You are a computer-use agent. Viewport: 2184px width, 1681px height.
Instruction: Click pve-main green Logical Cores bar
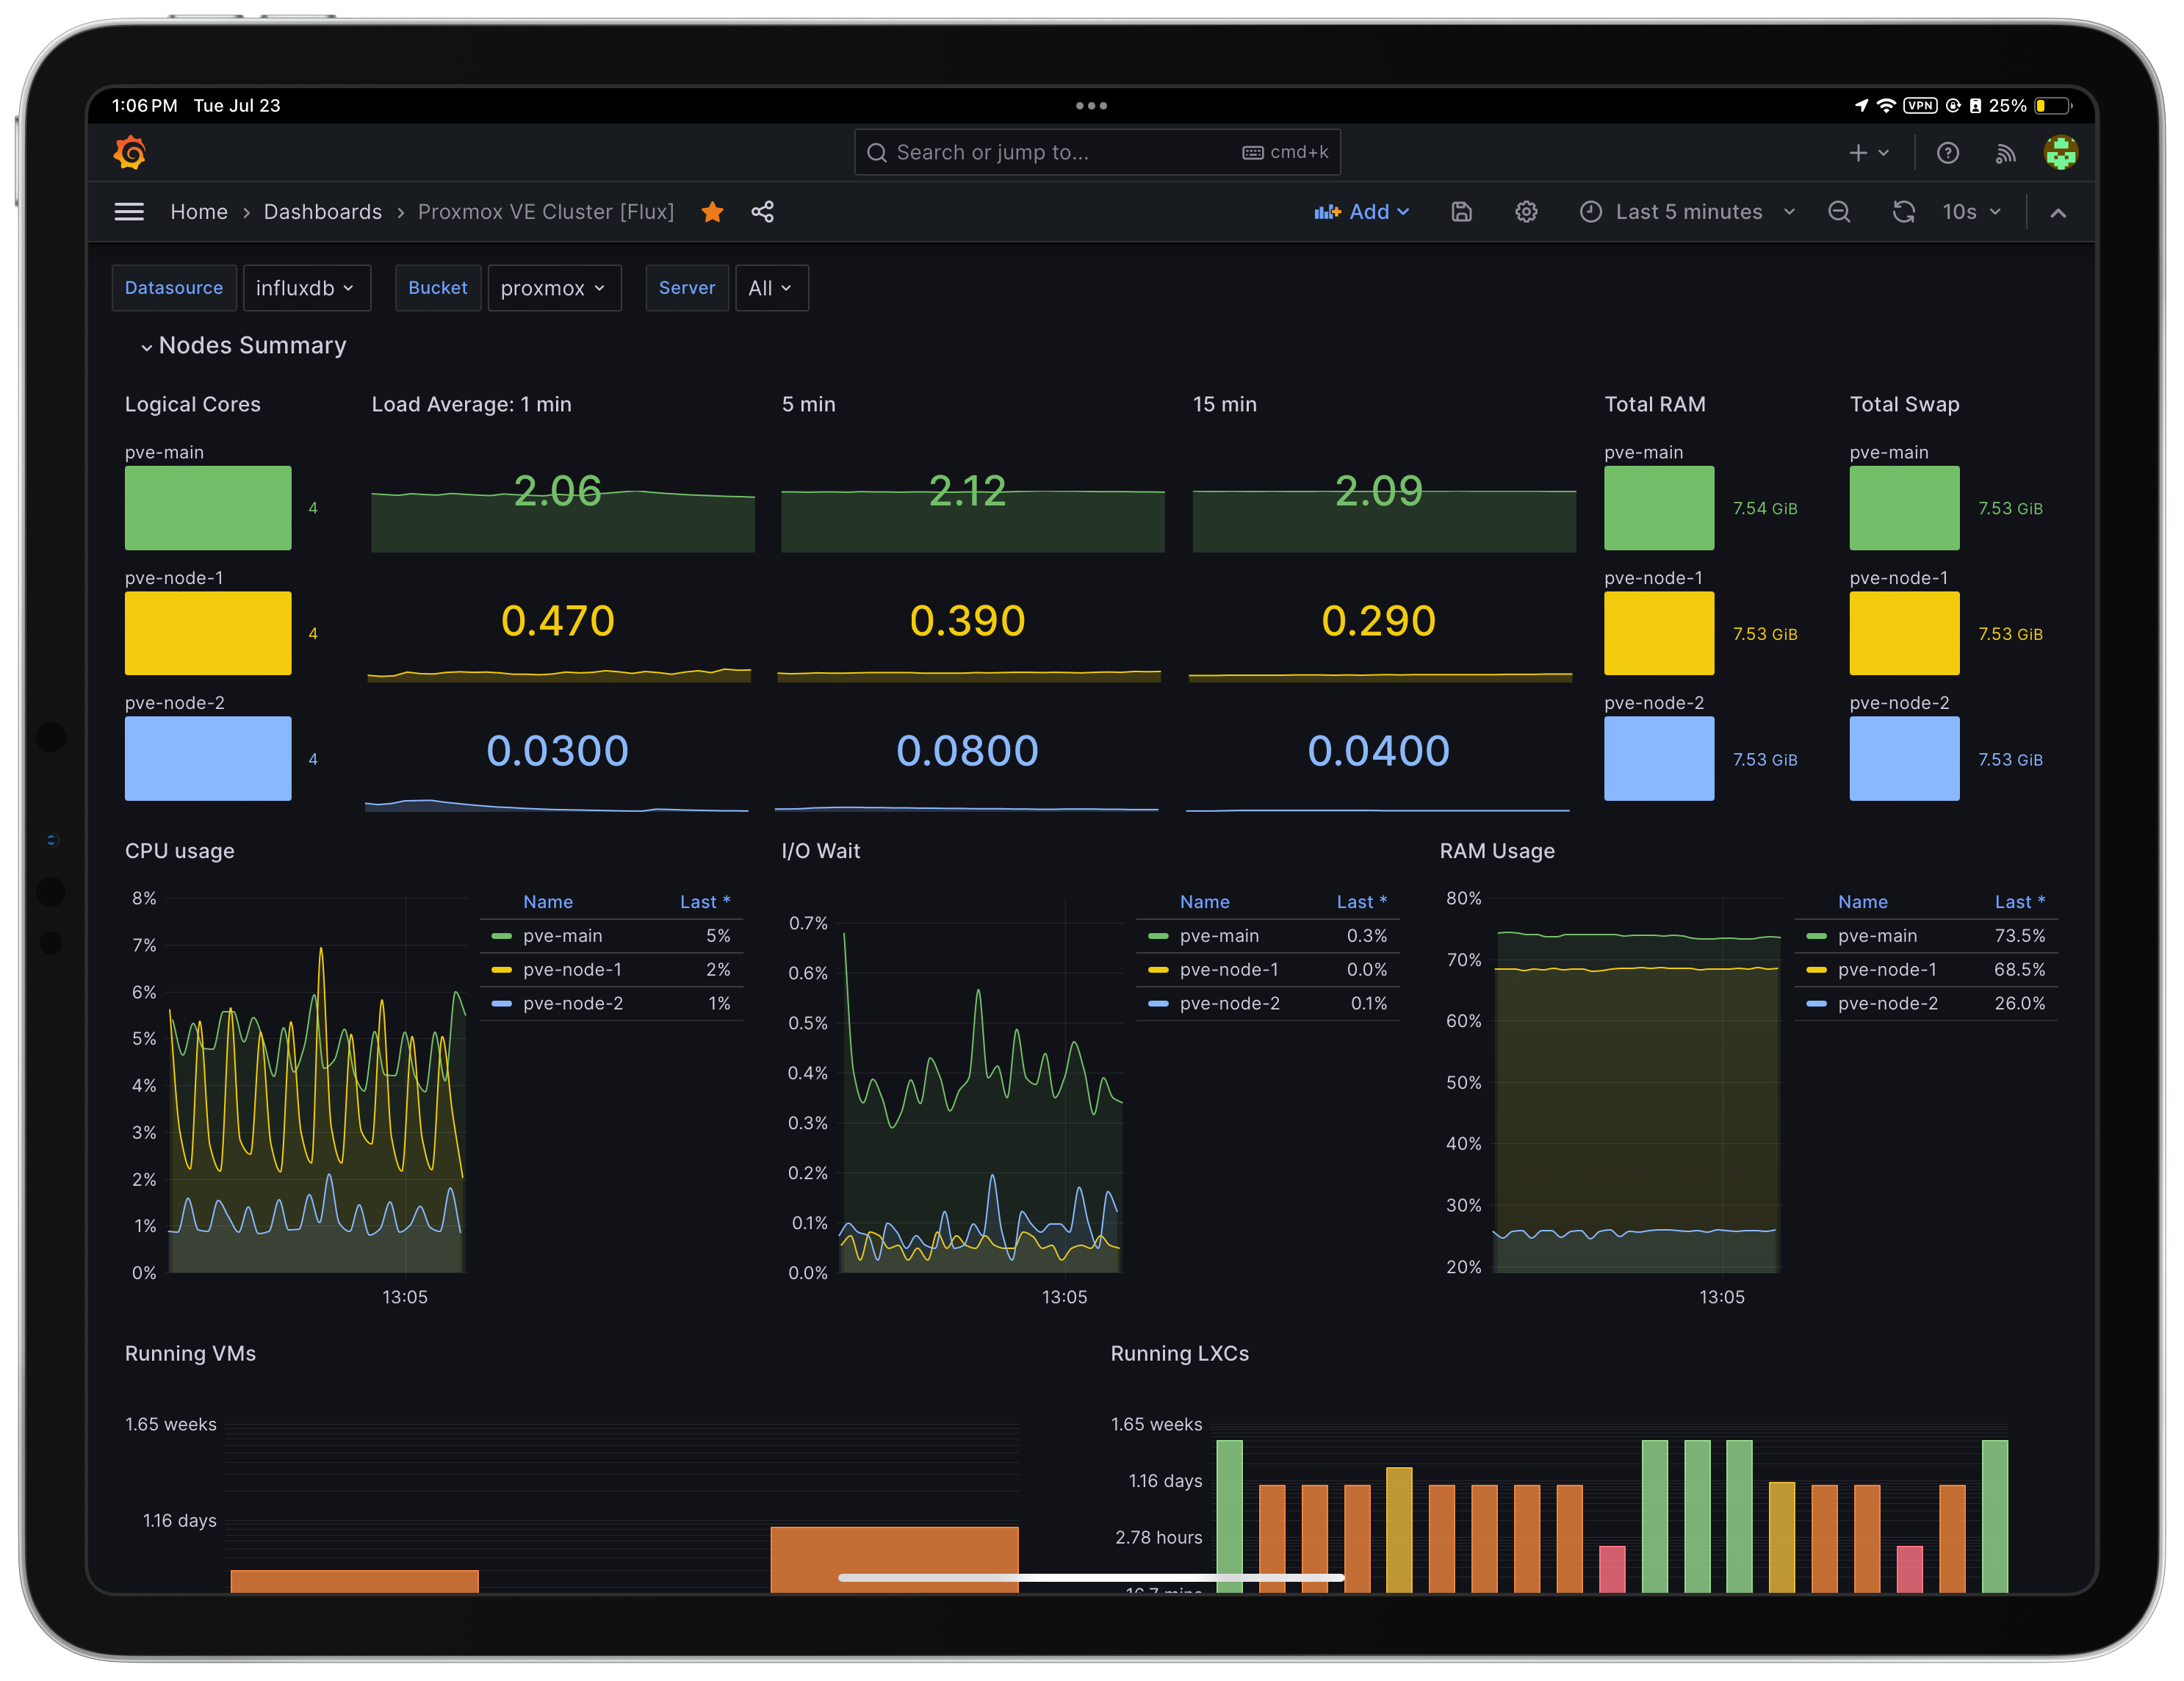(208, 508)
